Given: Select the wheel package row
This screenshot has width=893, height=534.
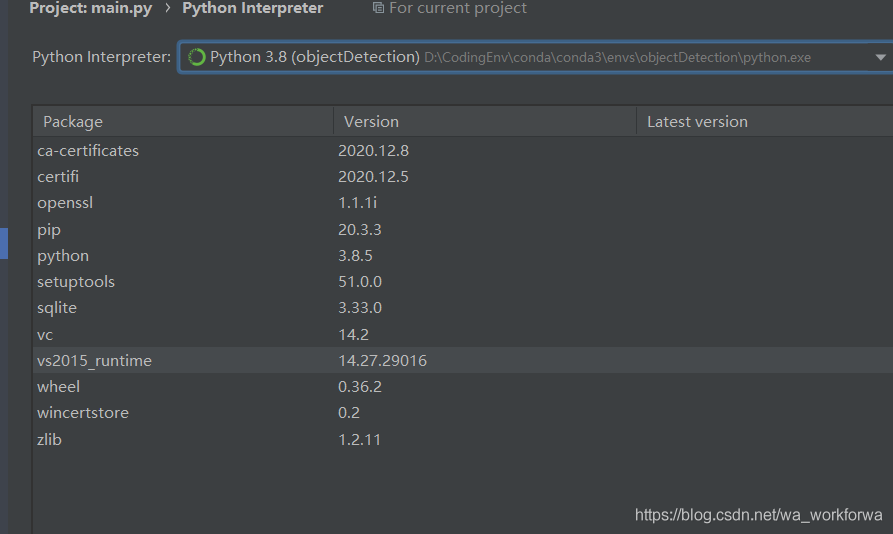Looking at the screenshot, I should (463, 387).
